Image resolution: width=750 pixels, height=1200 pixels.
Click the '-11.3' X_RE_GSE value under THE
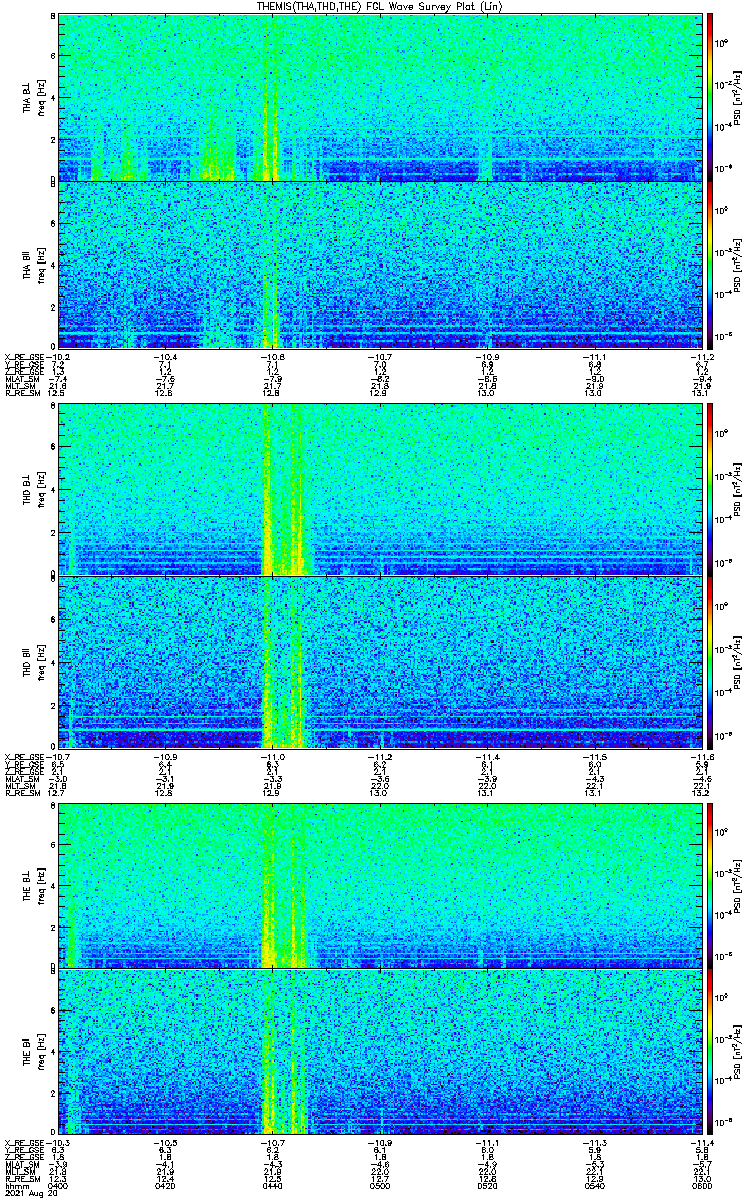(x=594, y=1144)
